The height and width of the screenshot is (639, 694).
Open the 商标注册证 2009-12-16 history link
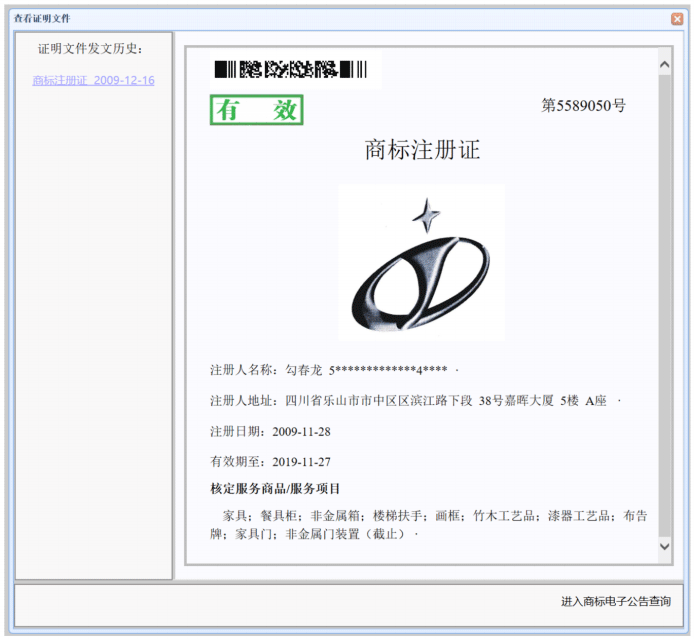click(x=93, y=80)
